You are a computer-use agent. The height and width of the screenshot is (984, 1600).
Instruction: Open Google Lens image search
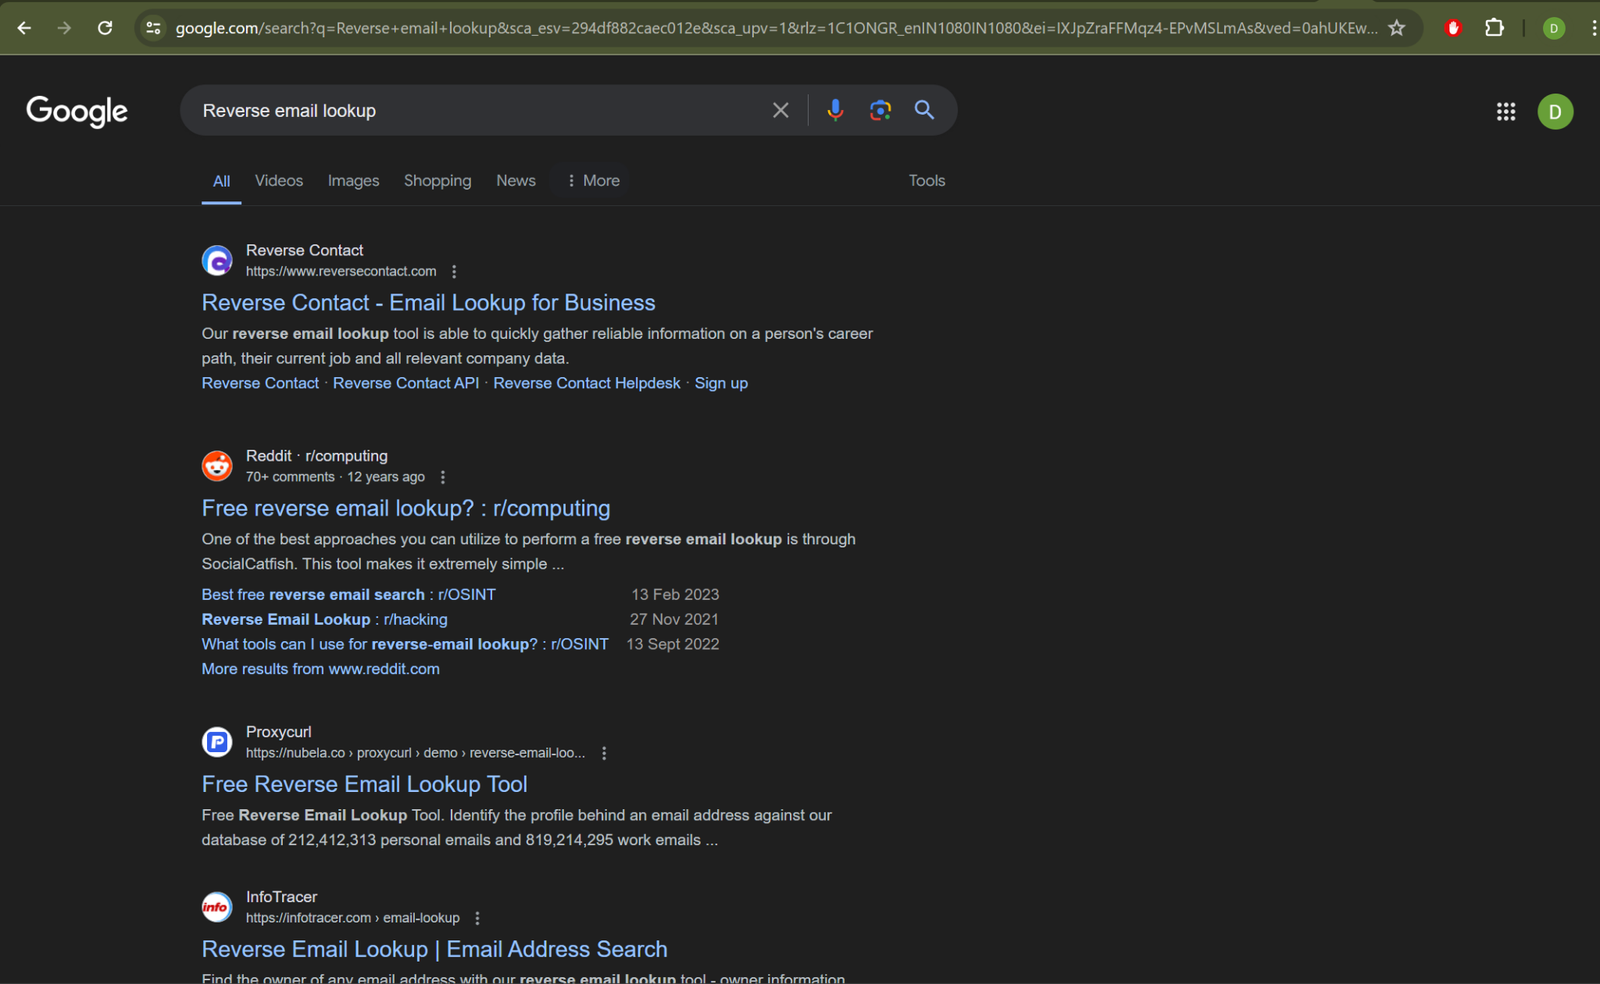(x=879, y=110)
